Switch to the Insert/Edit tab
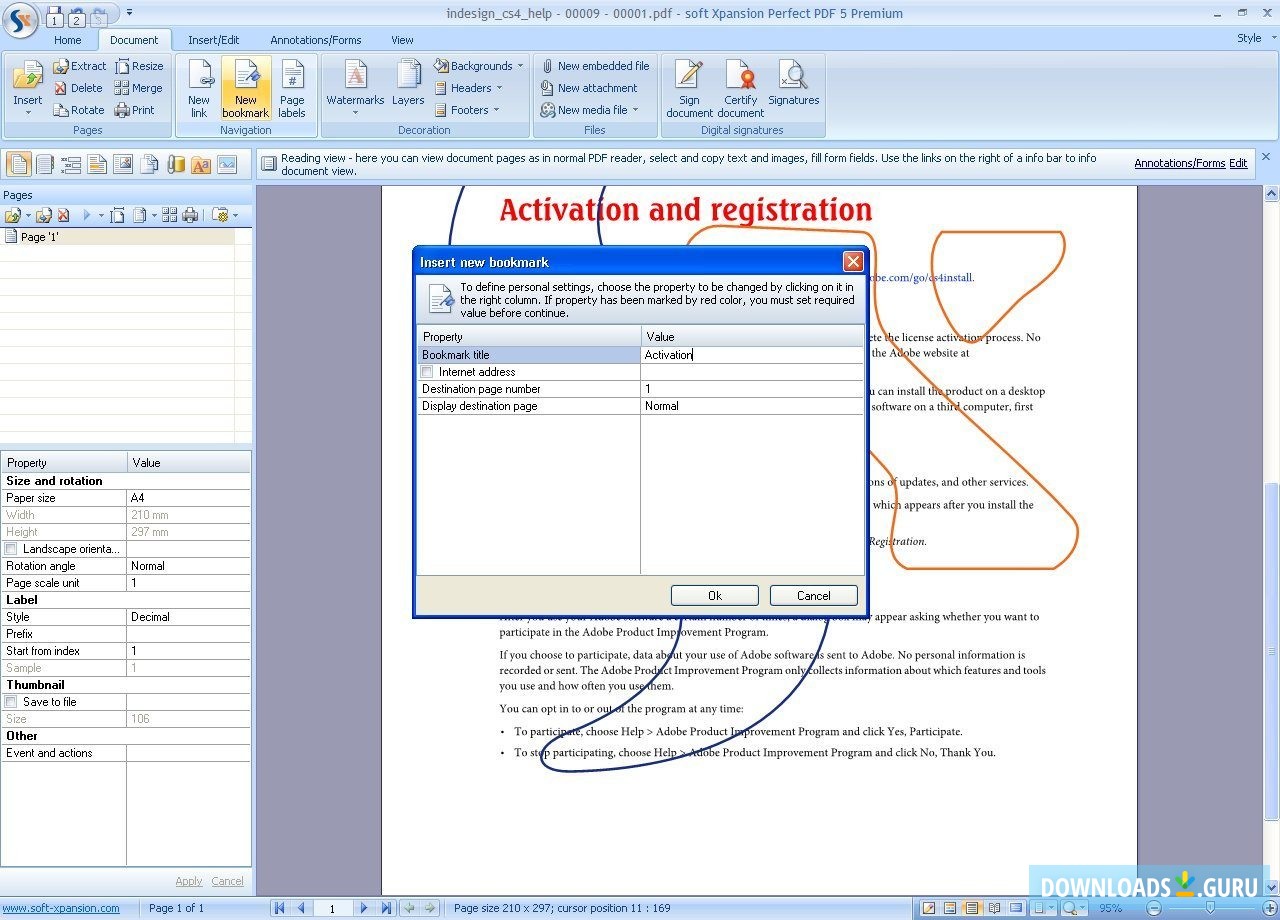1280x920 pixels. click(x=214, y=40)
